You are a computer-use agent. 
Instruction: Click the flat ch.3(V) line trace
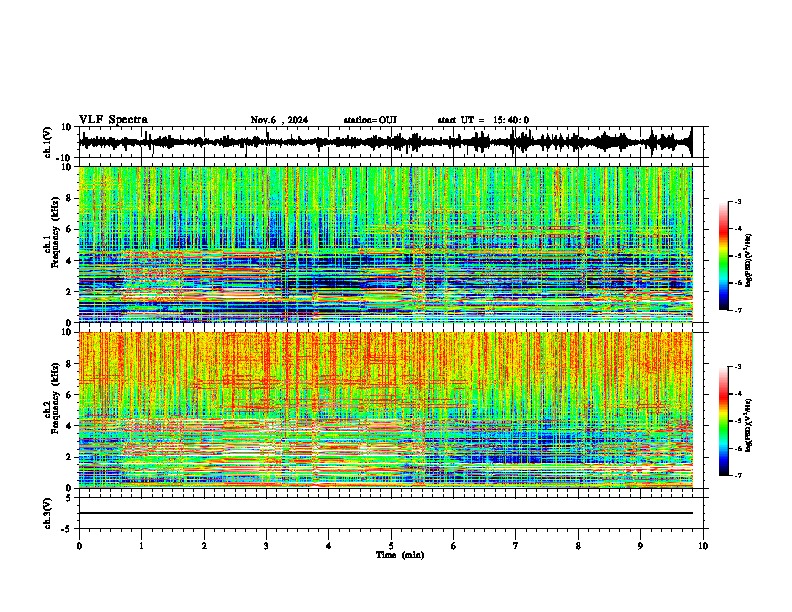(x=385, y=513)
